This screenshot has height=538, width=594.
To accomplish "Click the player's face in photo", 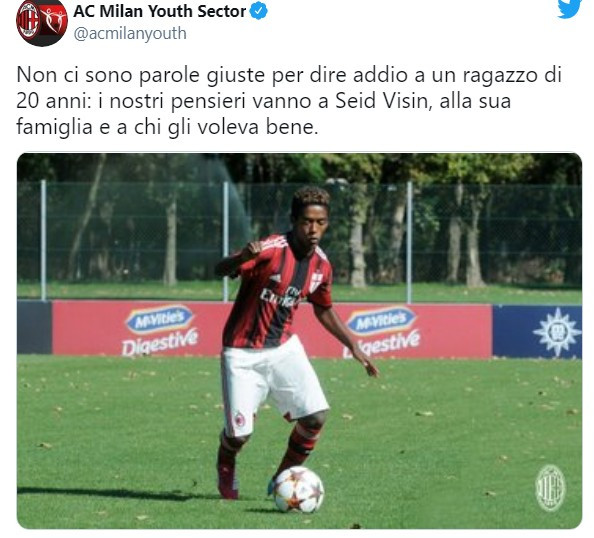I will point(310,224).
